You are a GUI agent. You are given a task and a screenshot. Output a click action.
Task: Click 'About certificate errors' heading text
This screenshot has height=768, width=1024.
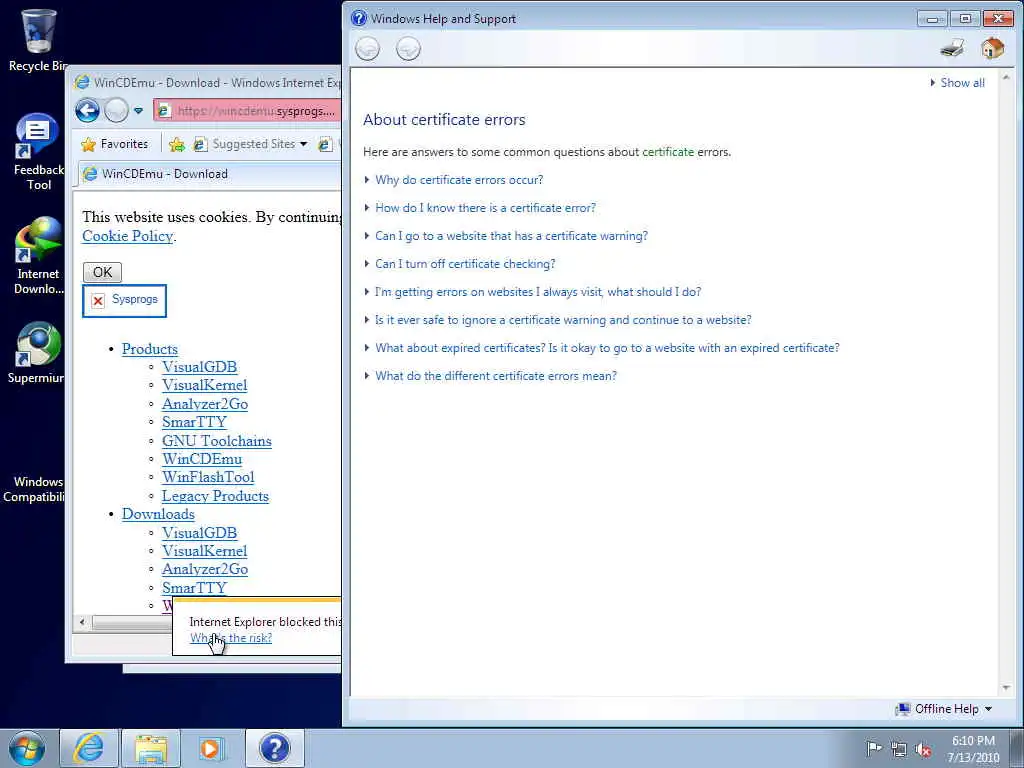tap(444, 120)
